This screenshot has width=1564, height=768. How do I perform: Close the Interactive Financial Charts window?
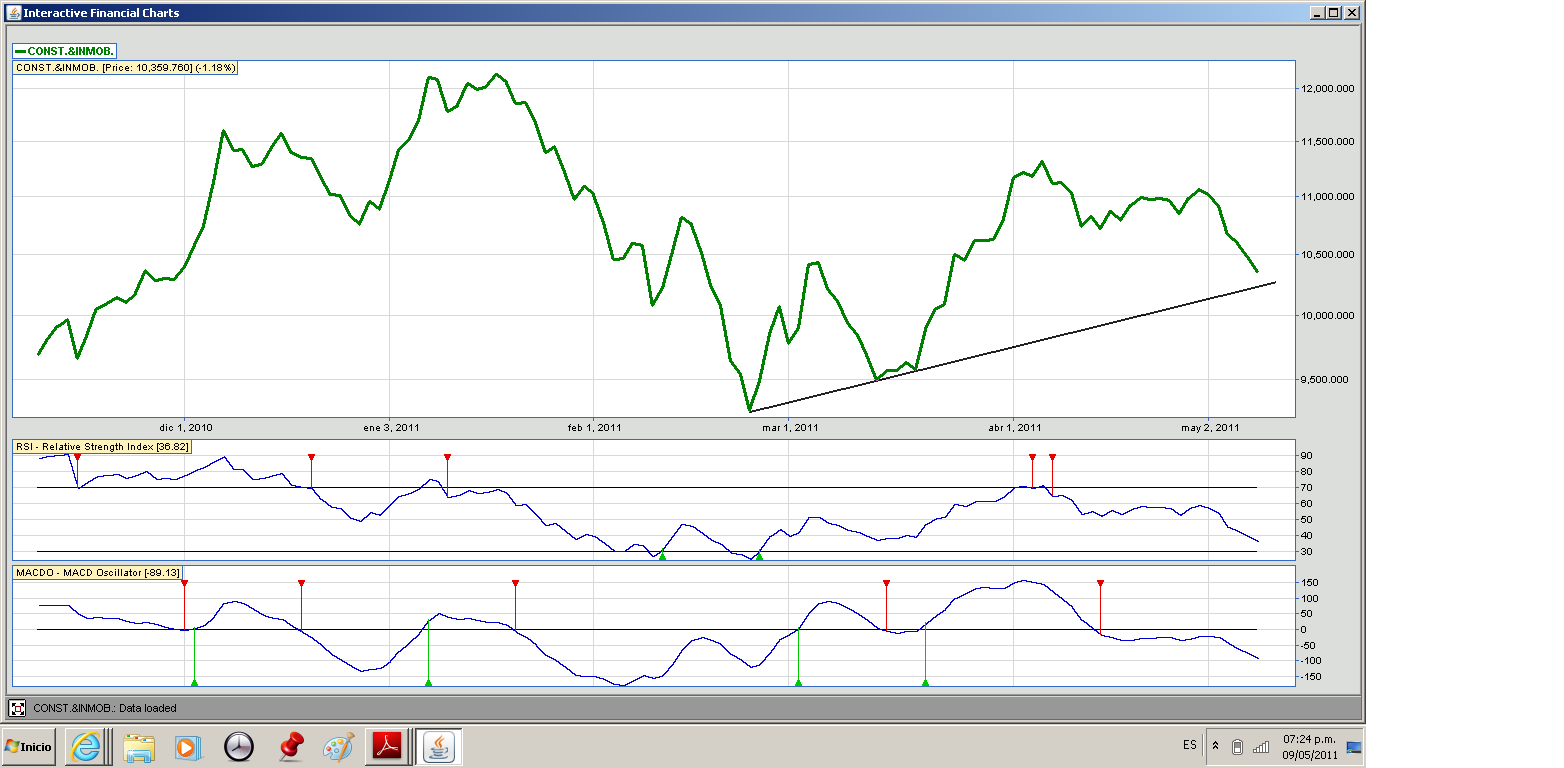point(1351,13)
